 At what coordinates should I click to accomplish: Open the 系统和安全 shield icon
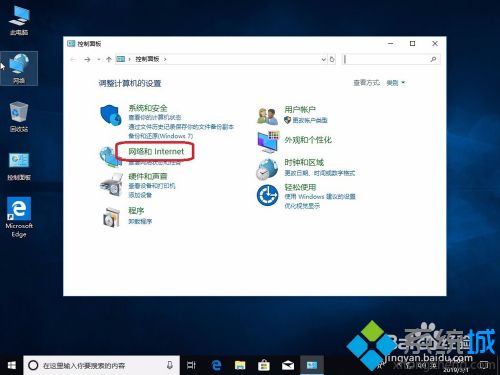coord(111,115)
